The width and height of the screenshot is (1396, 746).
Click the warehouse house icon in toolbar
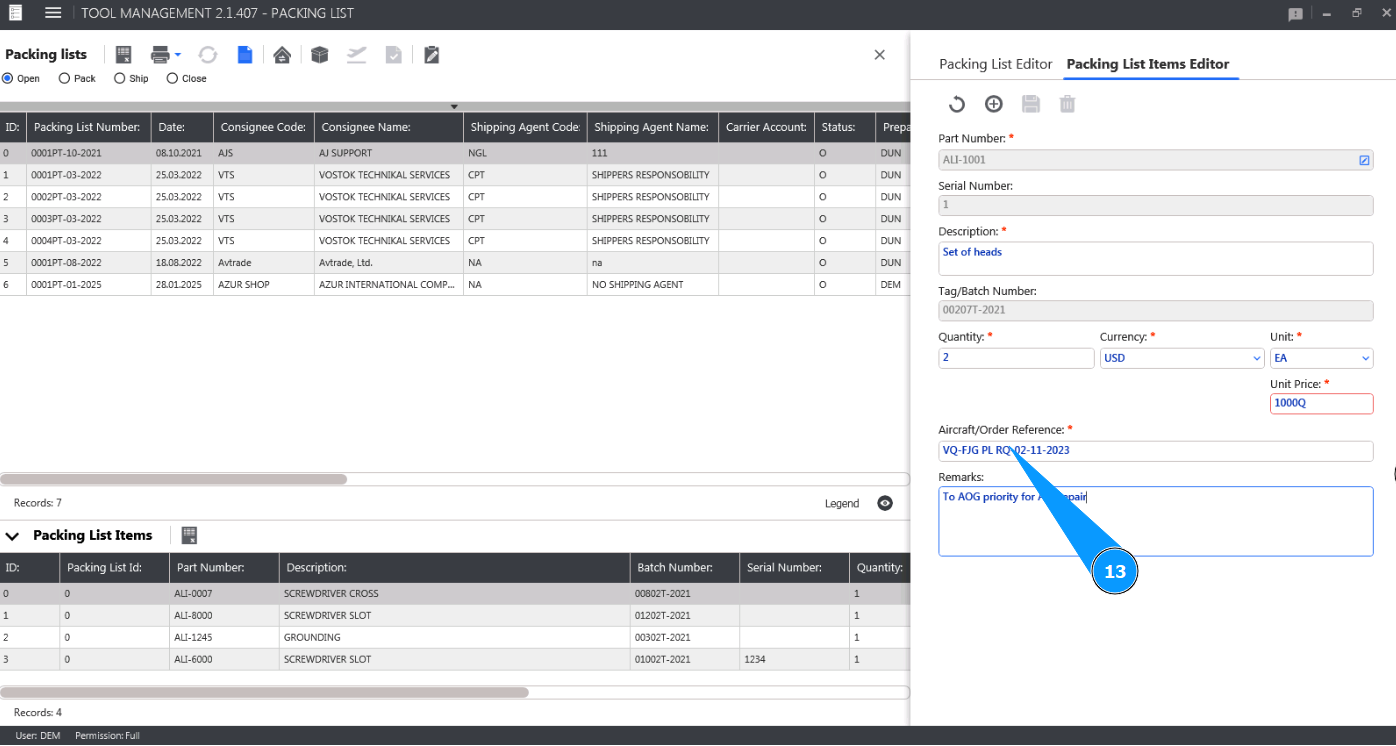[282, 55]
